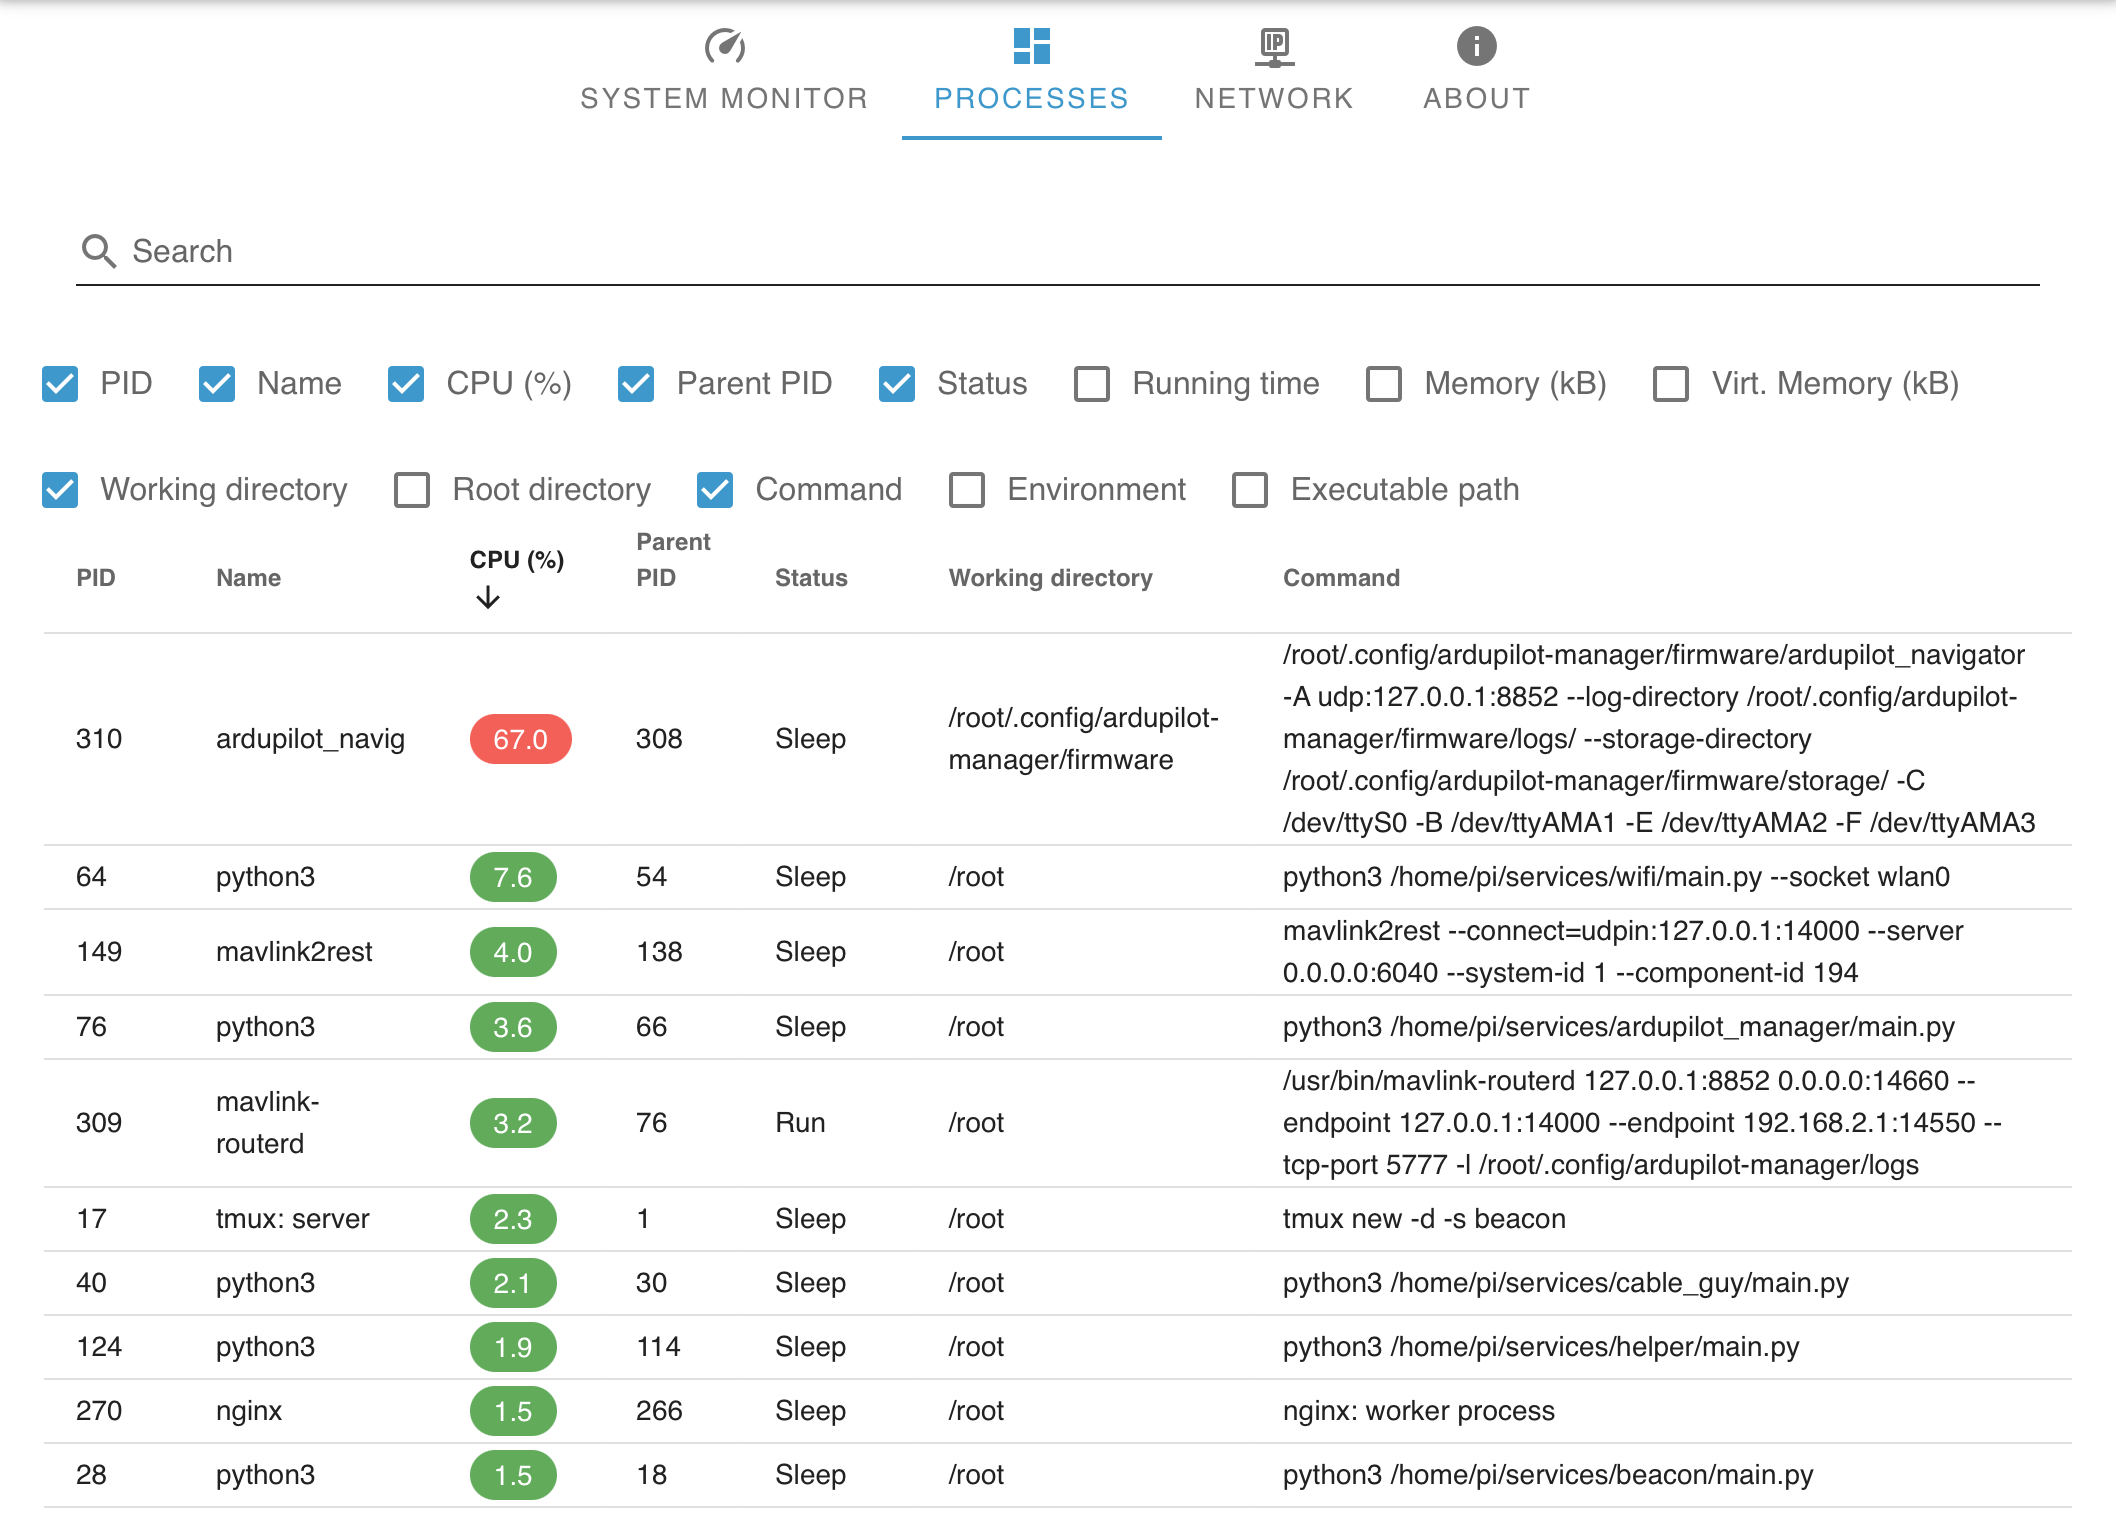Select the Processes grid icon
This screenshot has width=2116, height=1514.
[1030, 45]
